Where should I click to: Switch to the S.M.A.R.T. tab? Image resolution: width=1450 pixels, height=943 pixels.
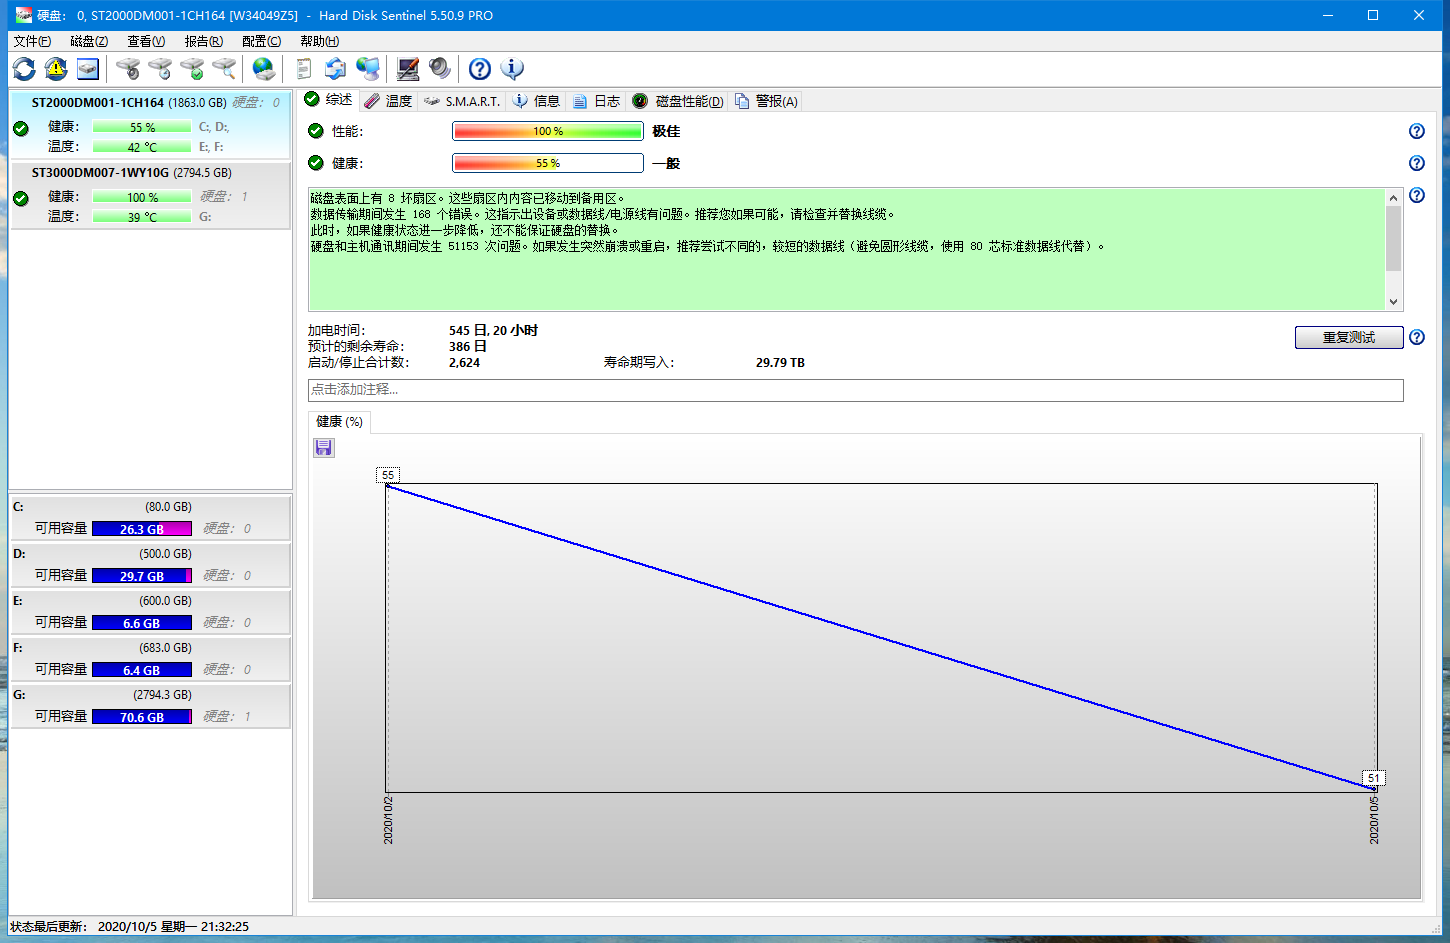pyautogui.click(x=461, y=101)
